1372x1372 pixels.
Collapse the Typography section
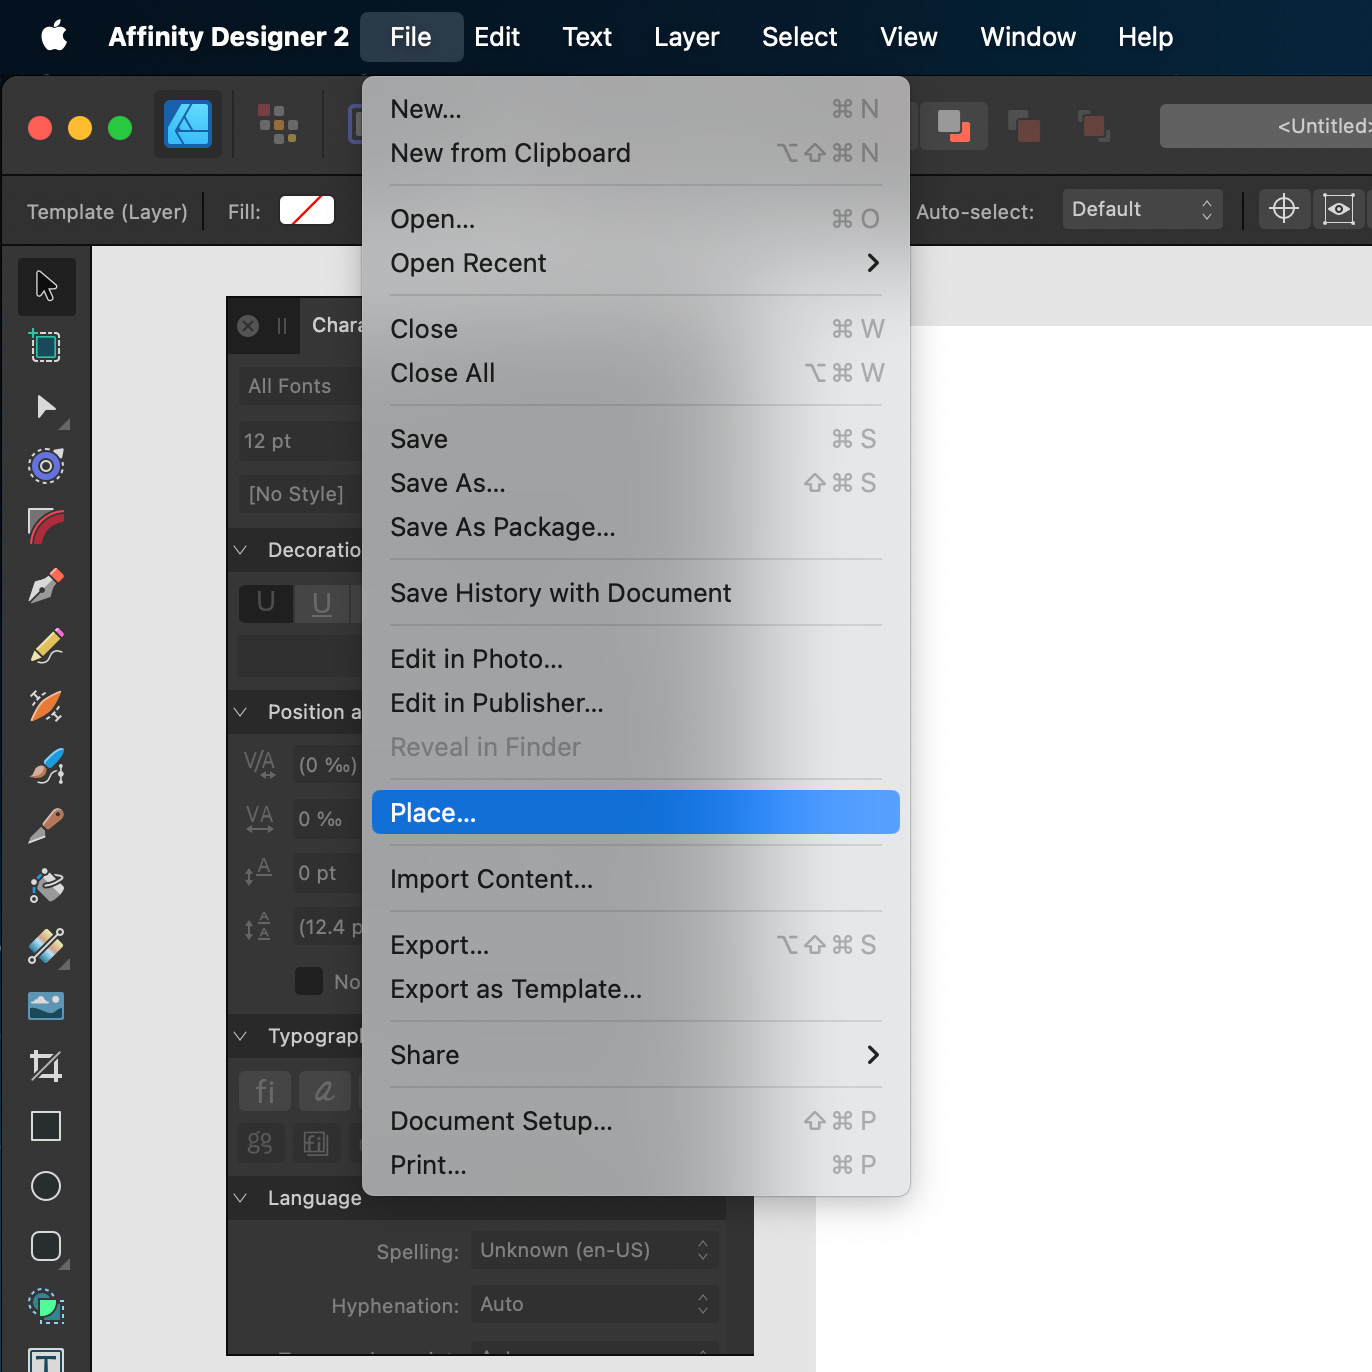pos(240,1036)
